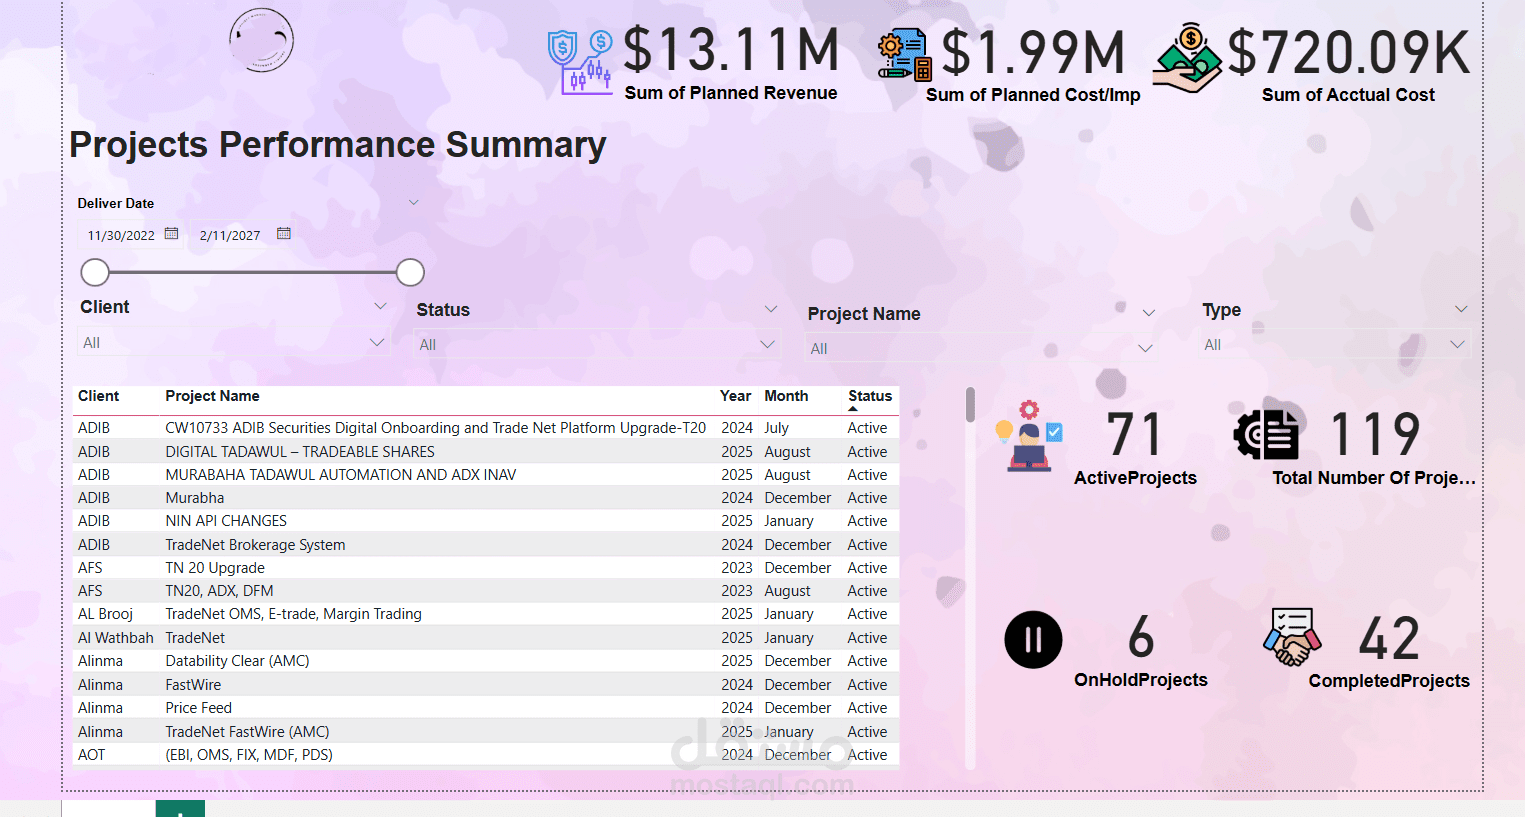Collapse the Client slicer header chevron

[380, 306]
